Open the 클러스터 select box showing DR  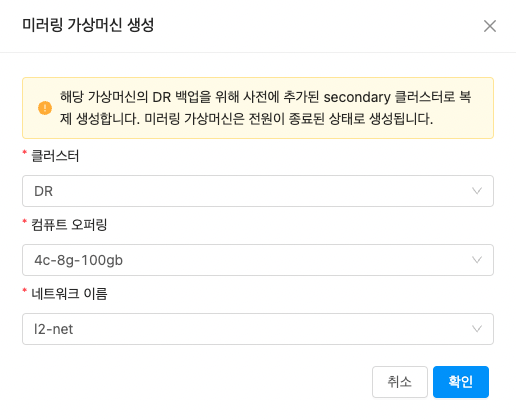click(x=258, y=191)
